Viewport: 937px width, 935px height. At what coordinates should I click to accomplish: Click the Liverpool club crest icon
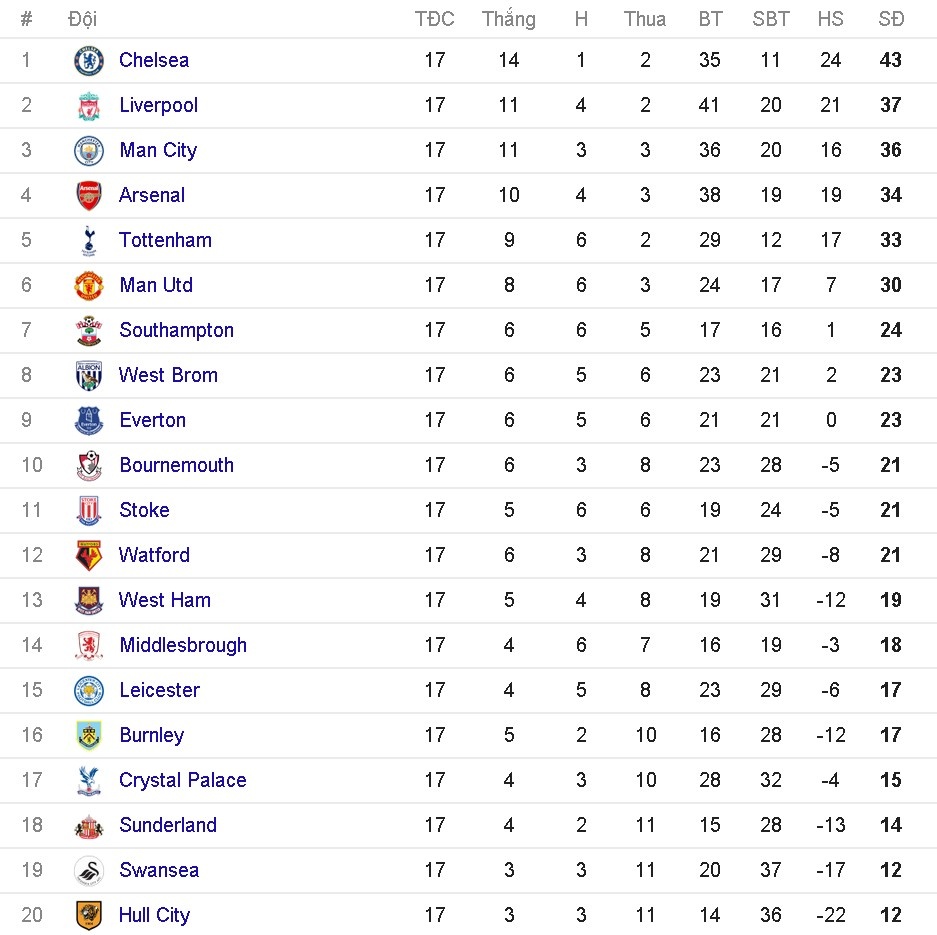point(89,106)
